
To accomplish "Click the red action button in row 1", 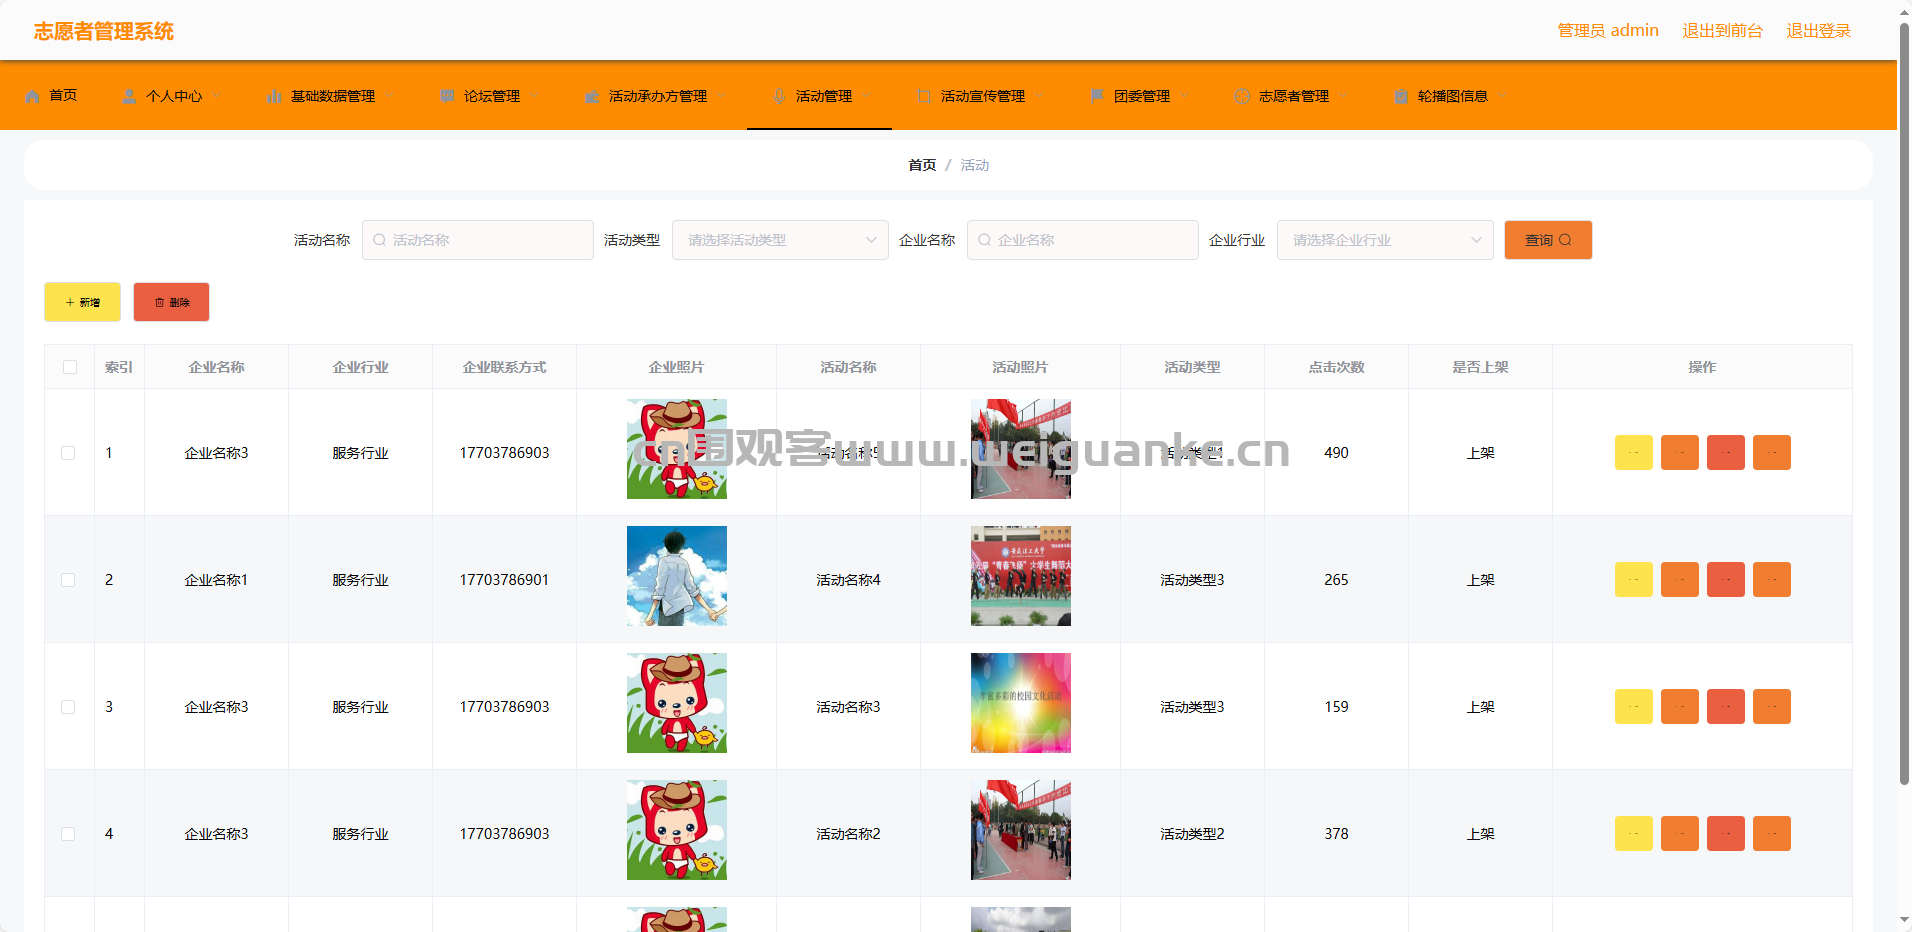I will point(1726,453).
